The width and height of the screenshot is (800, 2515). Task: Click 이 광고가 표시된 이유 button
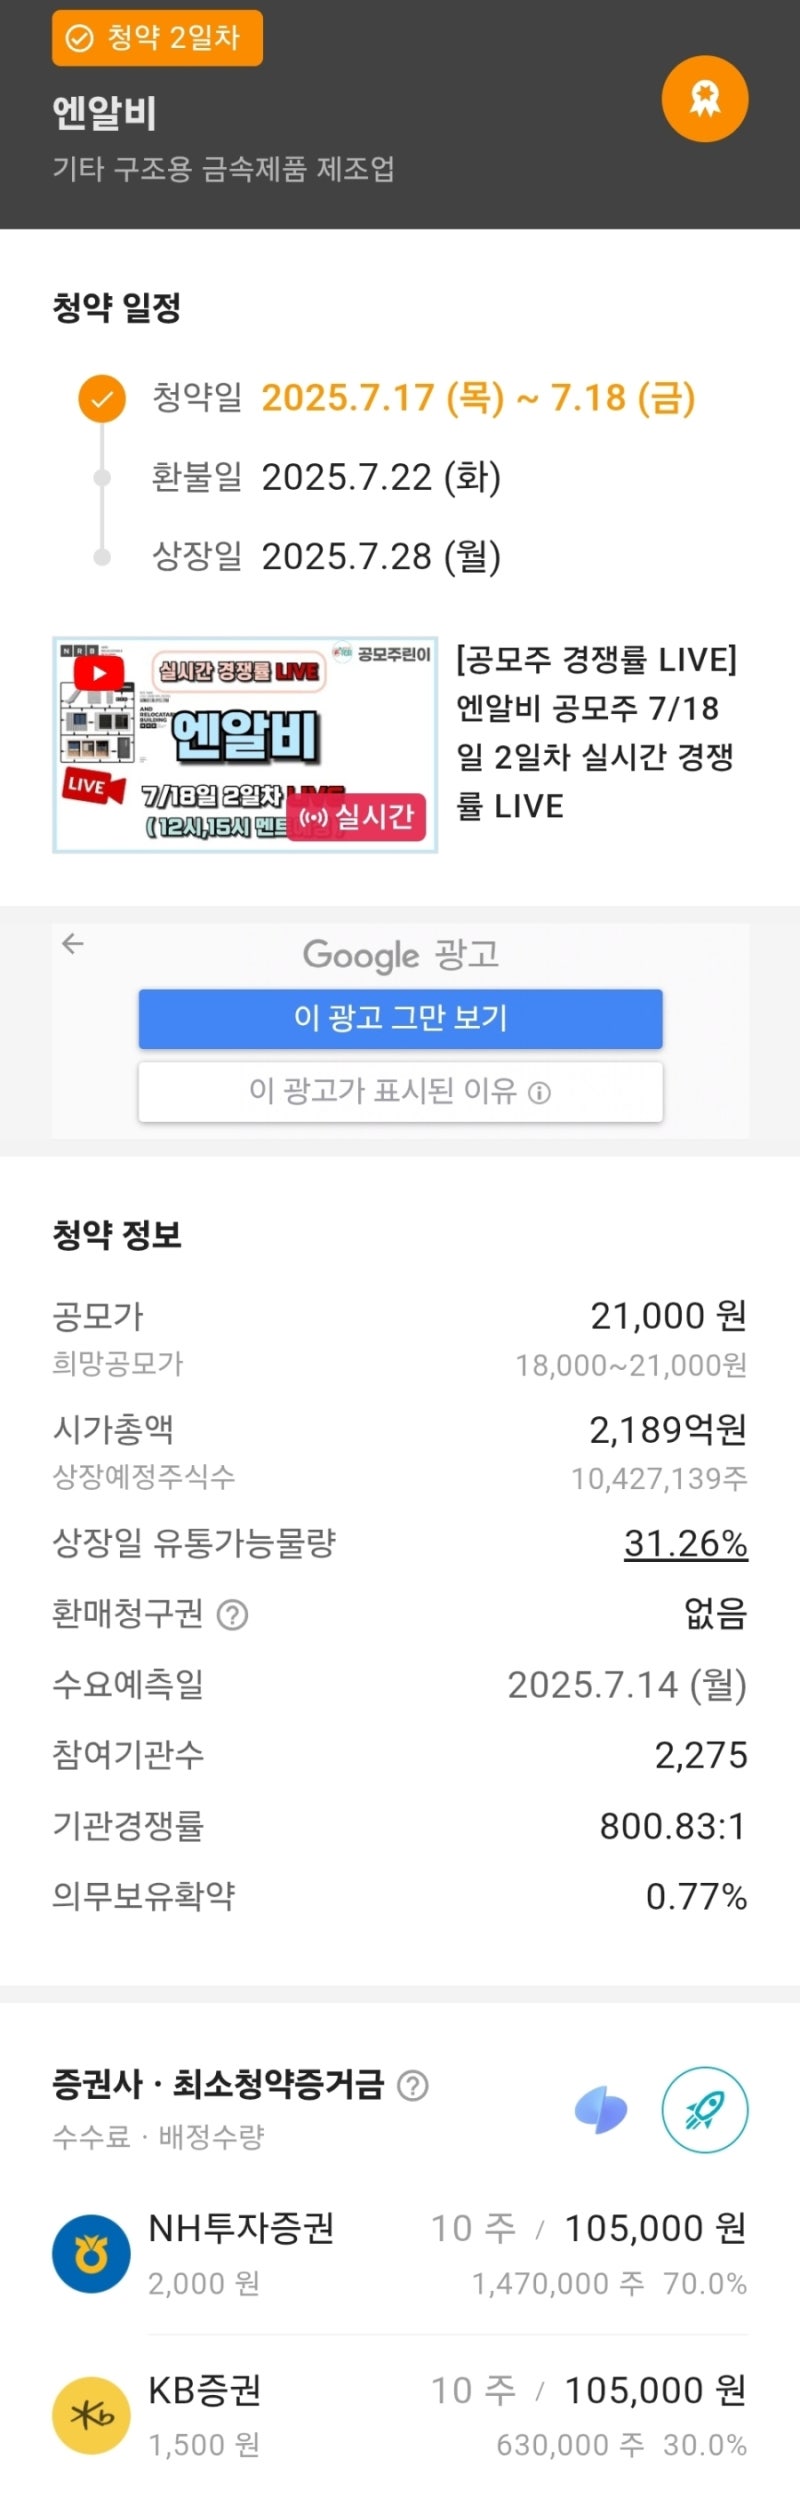click(x=400, y=1091)
